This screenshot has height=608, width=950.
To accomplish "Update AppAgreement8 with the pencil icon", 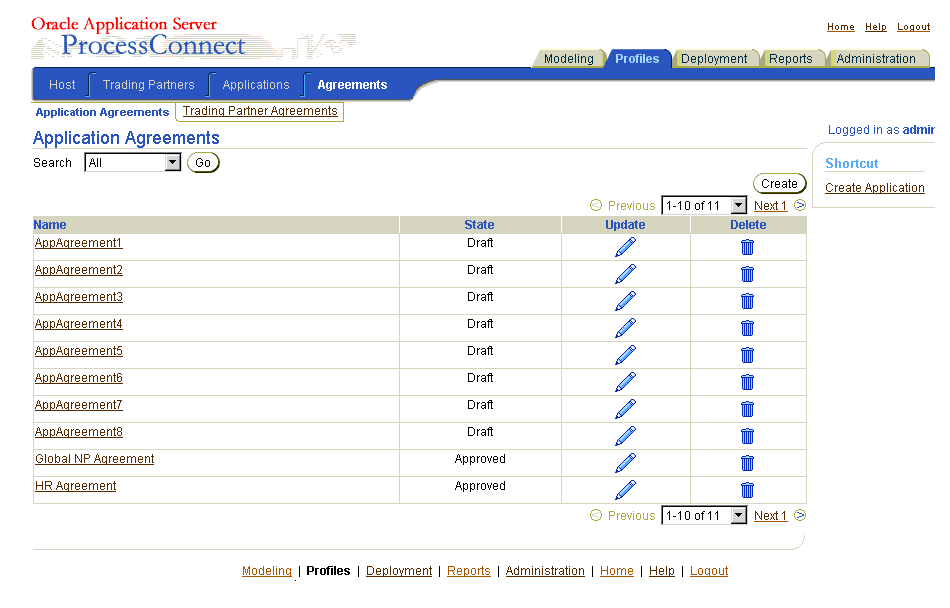I will point(625,436).
